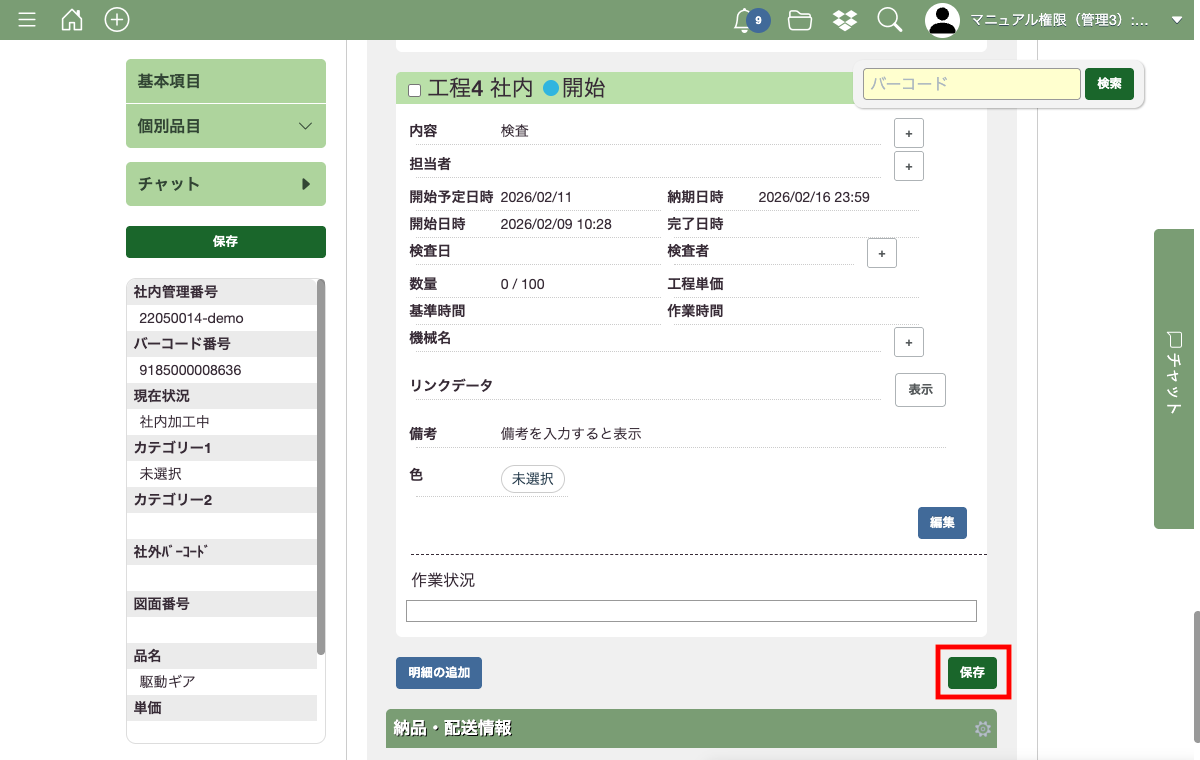1200x760 pixels.
Task: Expand the チャット sidebar arrow
Action: [306, 184]
